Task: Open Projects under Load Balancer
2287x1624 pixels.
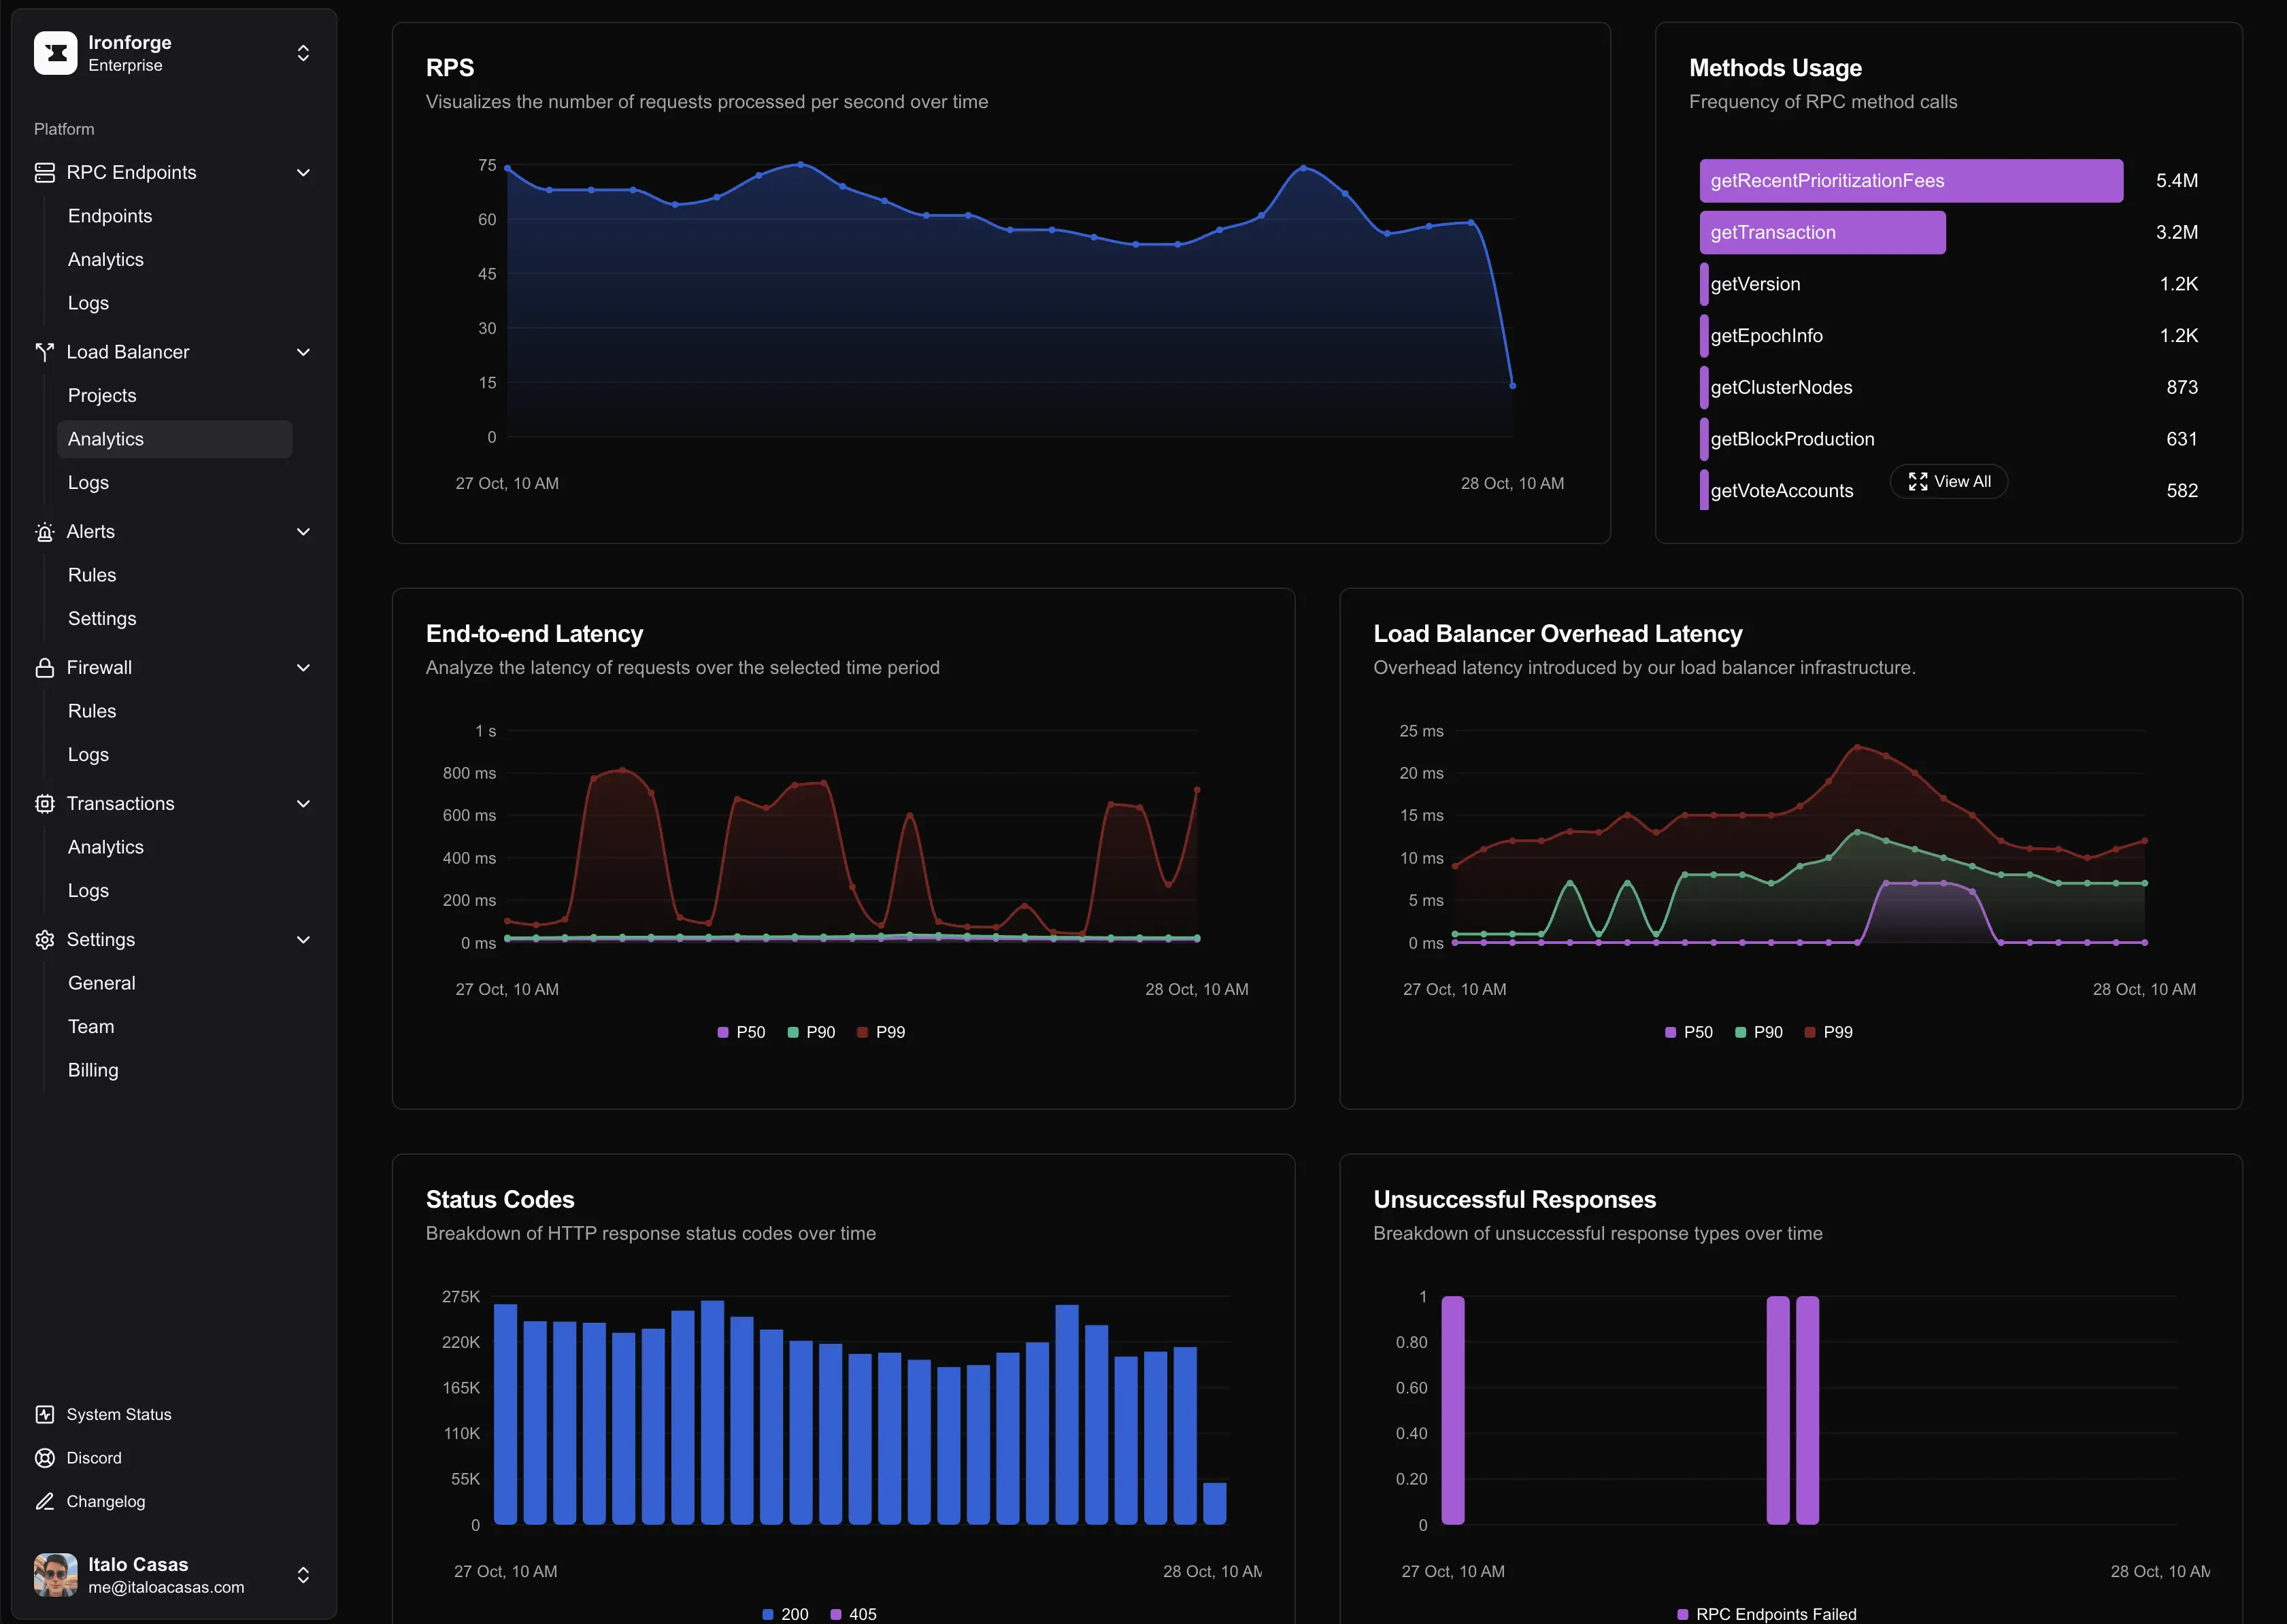Action: click(102, 396)
